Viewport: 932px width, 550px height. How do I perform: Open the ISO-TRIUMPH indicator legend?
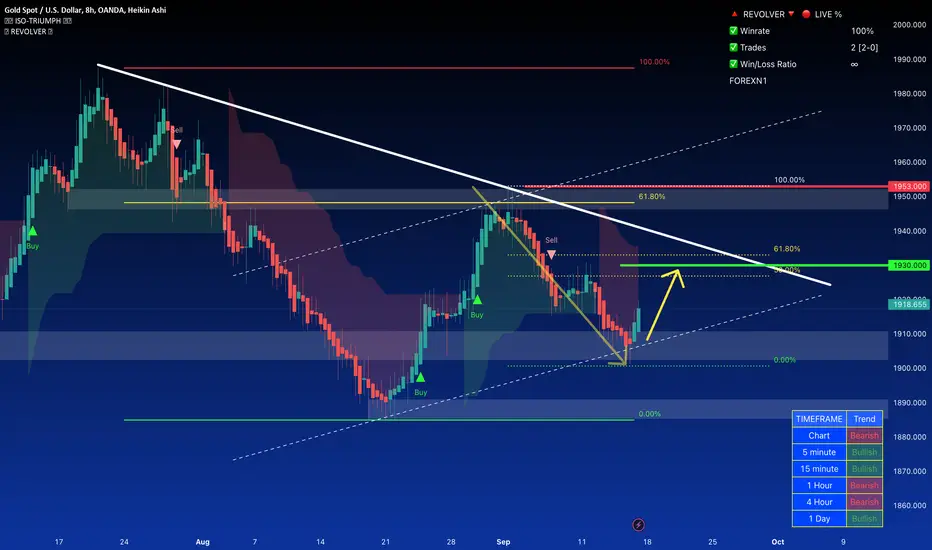click(x=38, y=21)
